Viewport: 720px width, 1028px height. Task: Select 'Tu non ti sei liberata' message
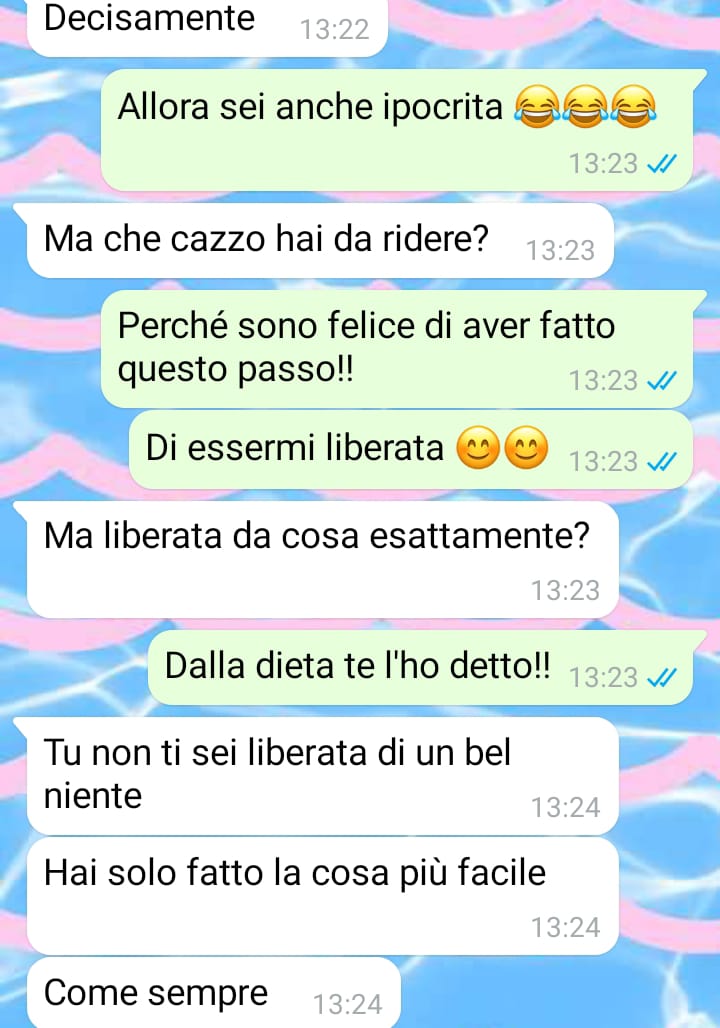[x=323, y=776]
